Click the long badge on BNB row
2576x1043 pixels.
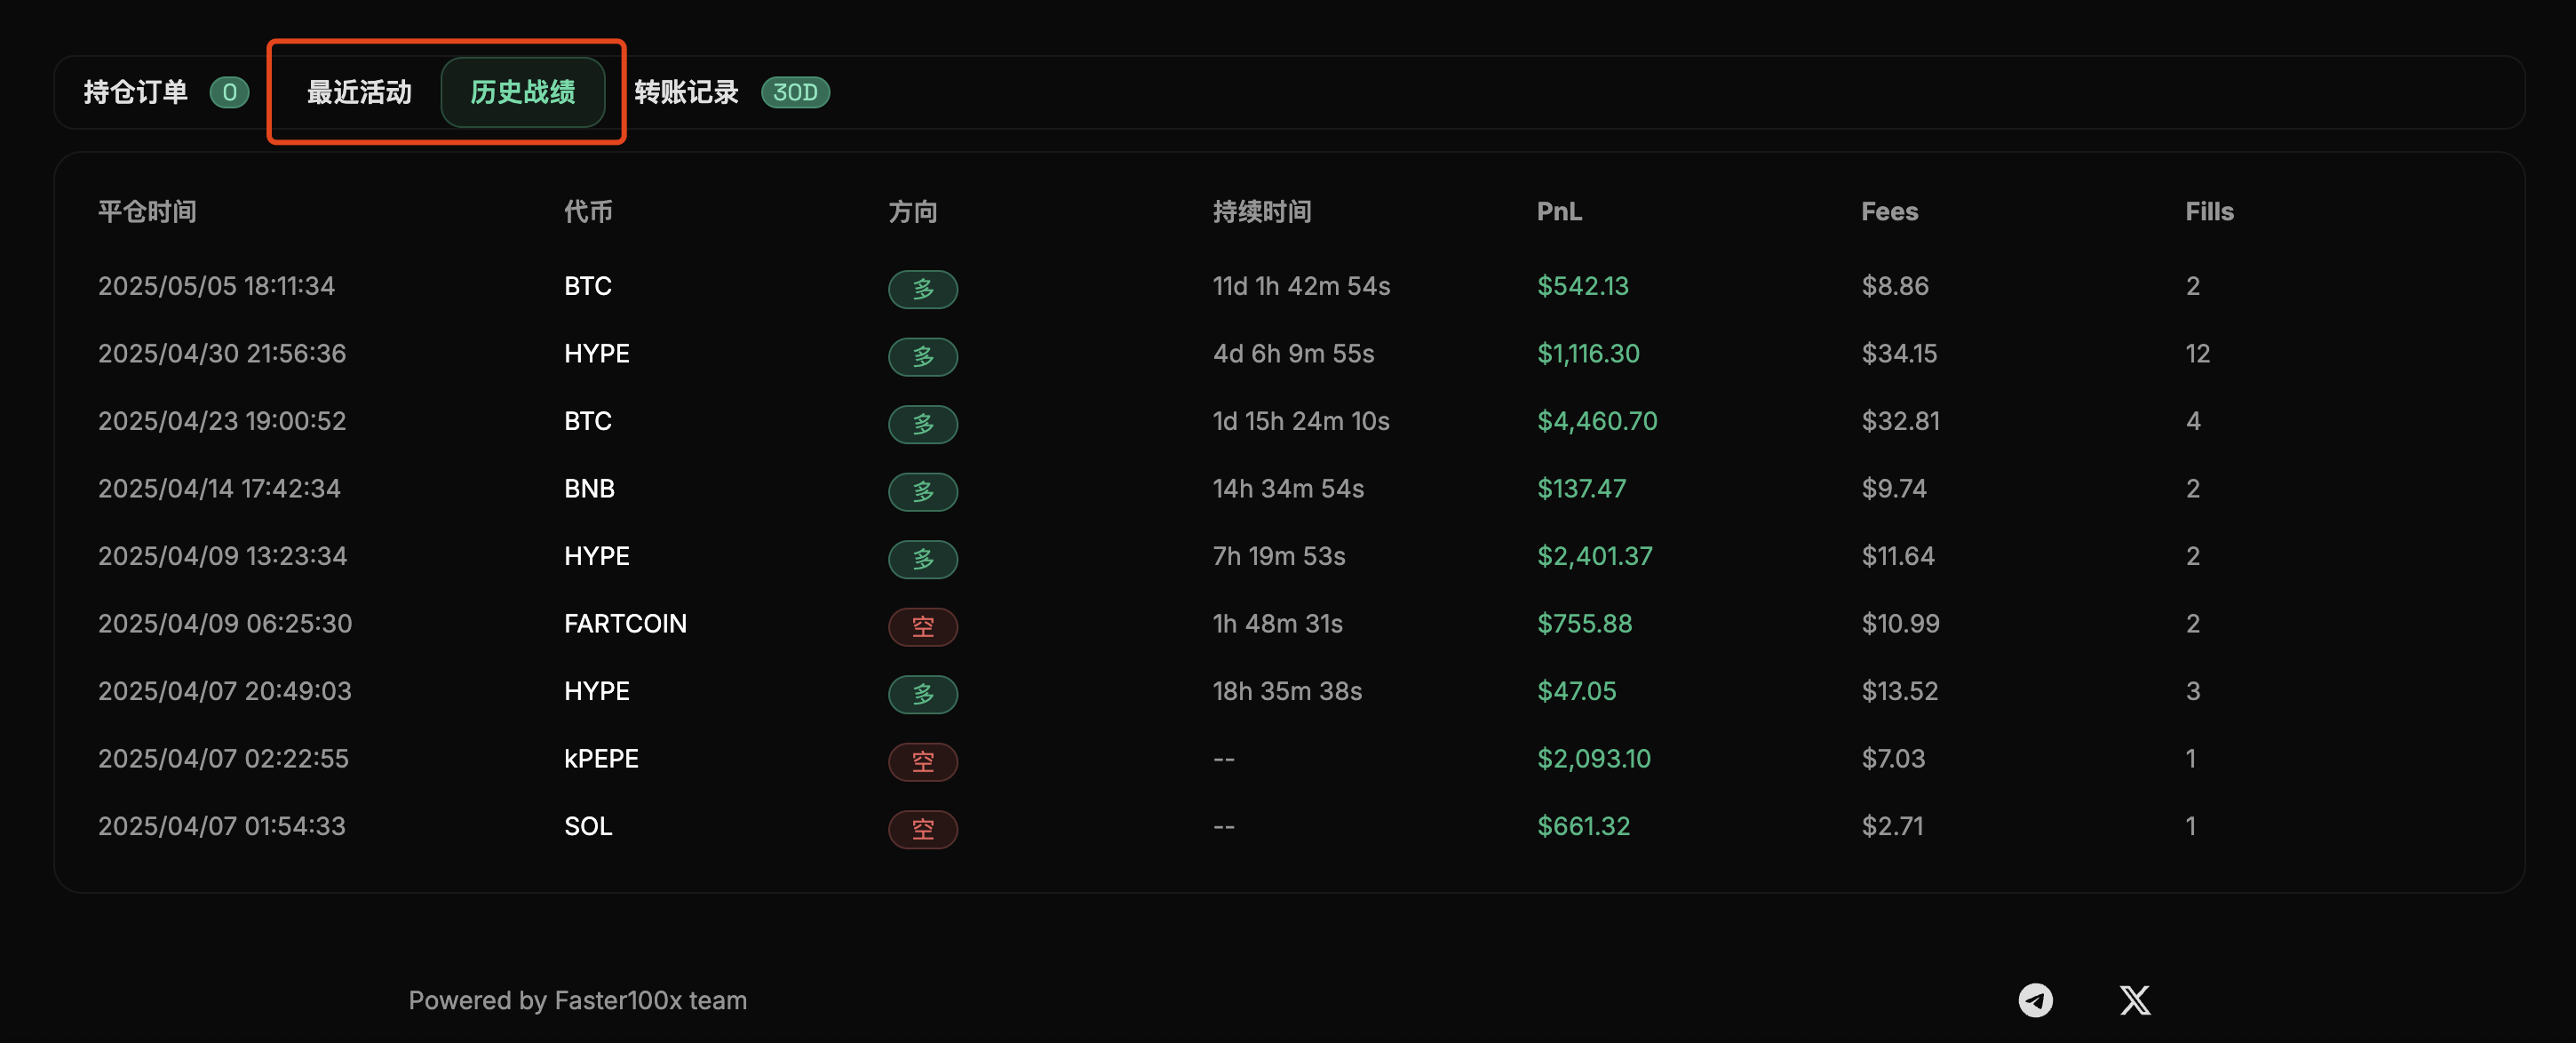click(x=922, y=492)
